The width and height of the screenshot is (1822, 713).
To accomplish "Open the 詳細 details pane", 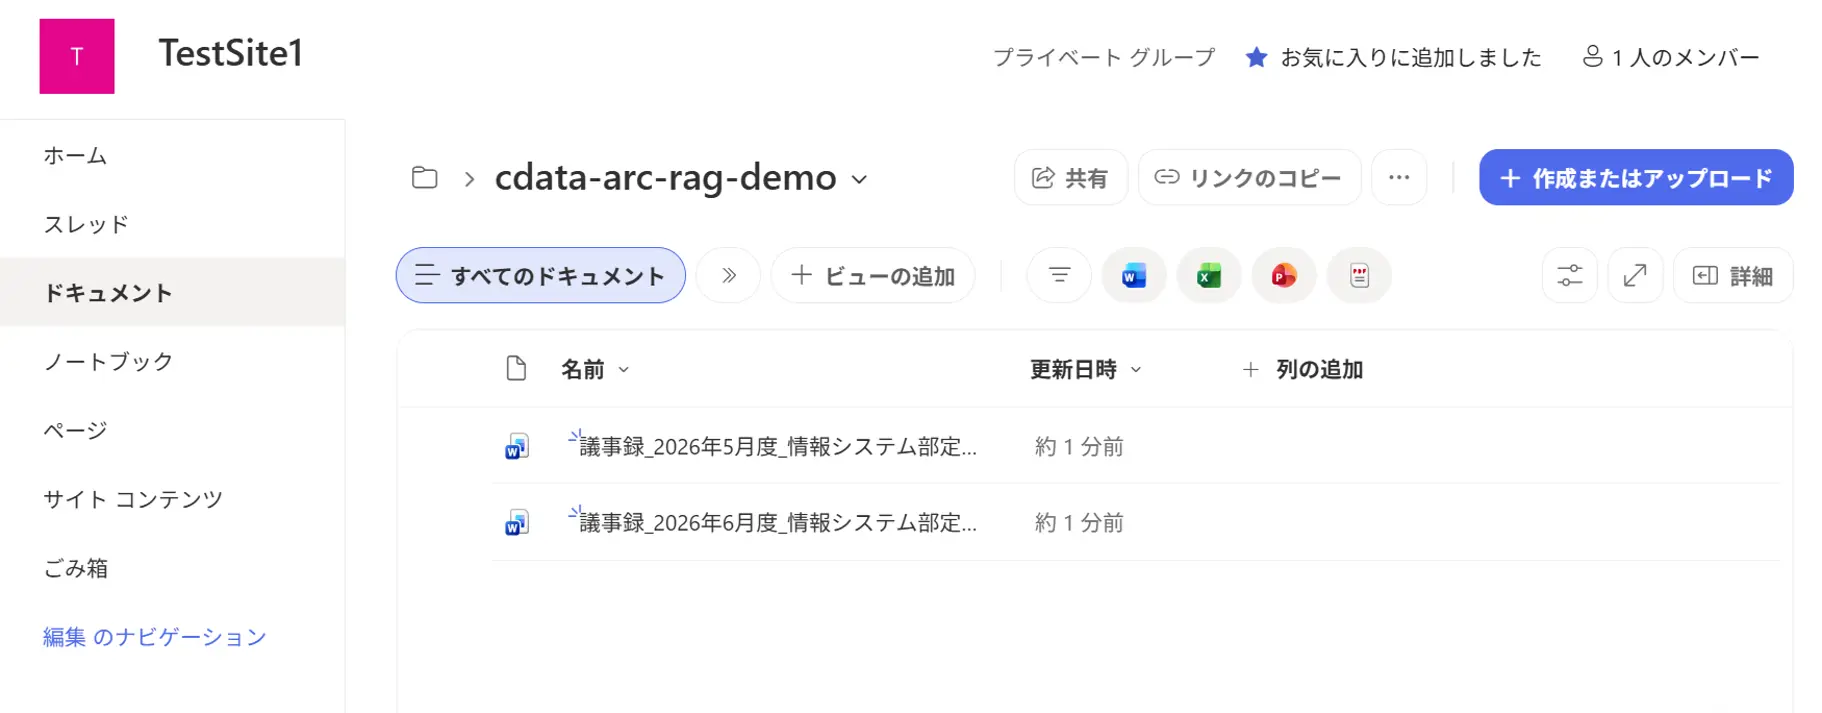I will [x=1733, y=275].
